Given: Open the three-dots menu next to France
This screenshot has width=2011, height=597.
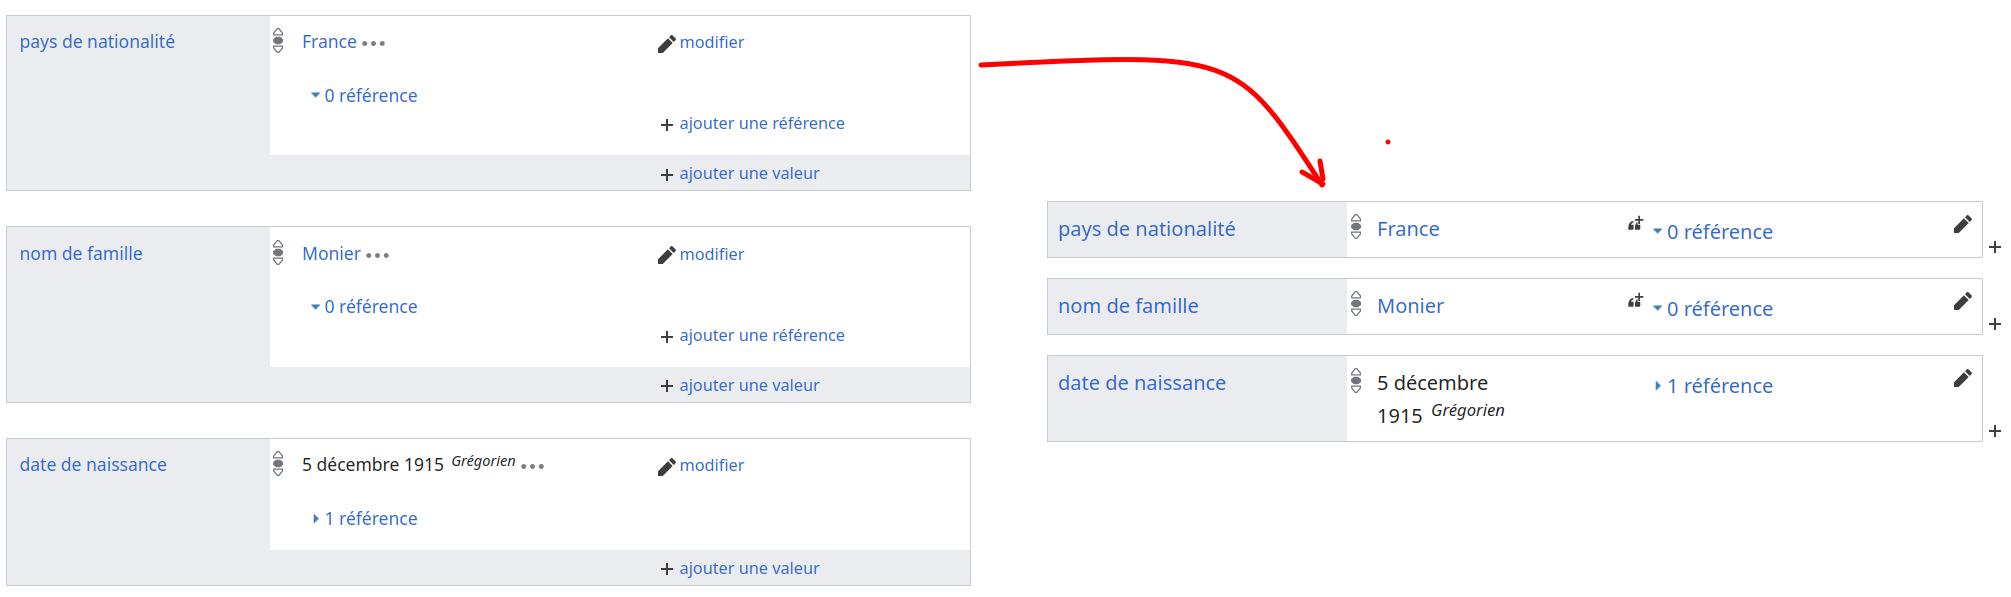Looking at the screenshot, I should coord(374,43).
